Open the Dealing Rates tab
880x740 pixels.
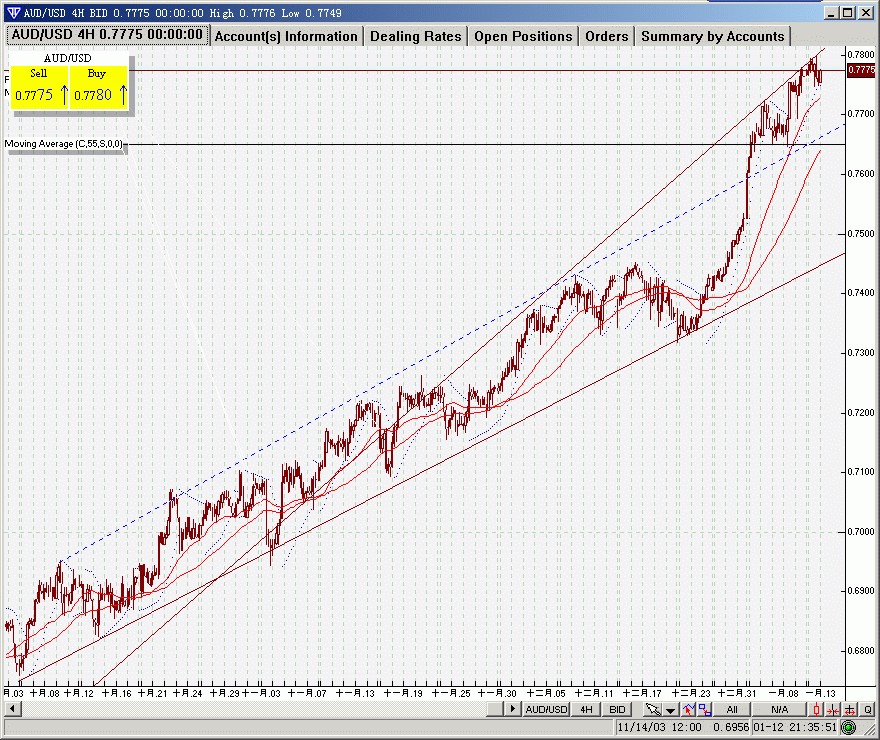416,36
